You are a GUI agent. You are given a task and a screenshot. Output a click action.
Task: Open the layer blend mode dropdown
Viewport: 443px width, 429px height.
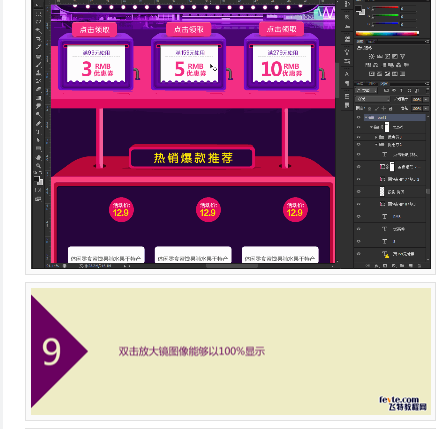[373, 99]
